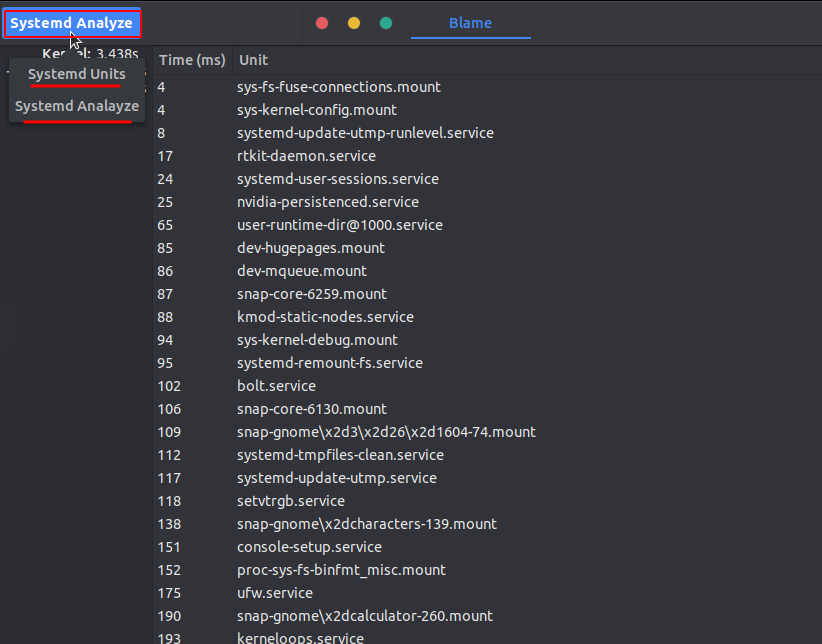This screenshot has width=822, height=644.
Task: Click the yellow circle icon in header
Action: pos(354,23)
